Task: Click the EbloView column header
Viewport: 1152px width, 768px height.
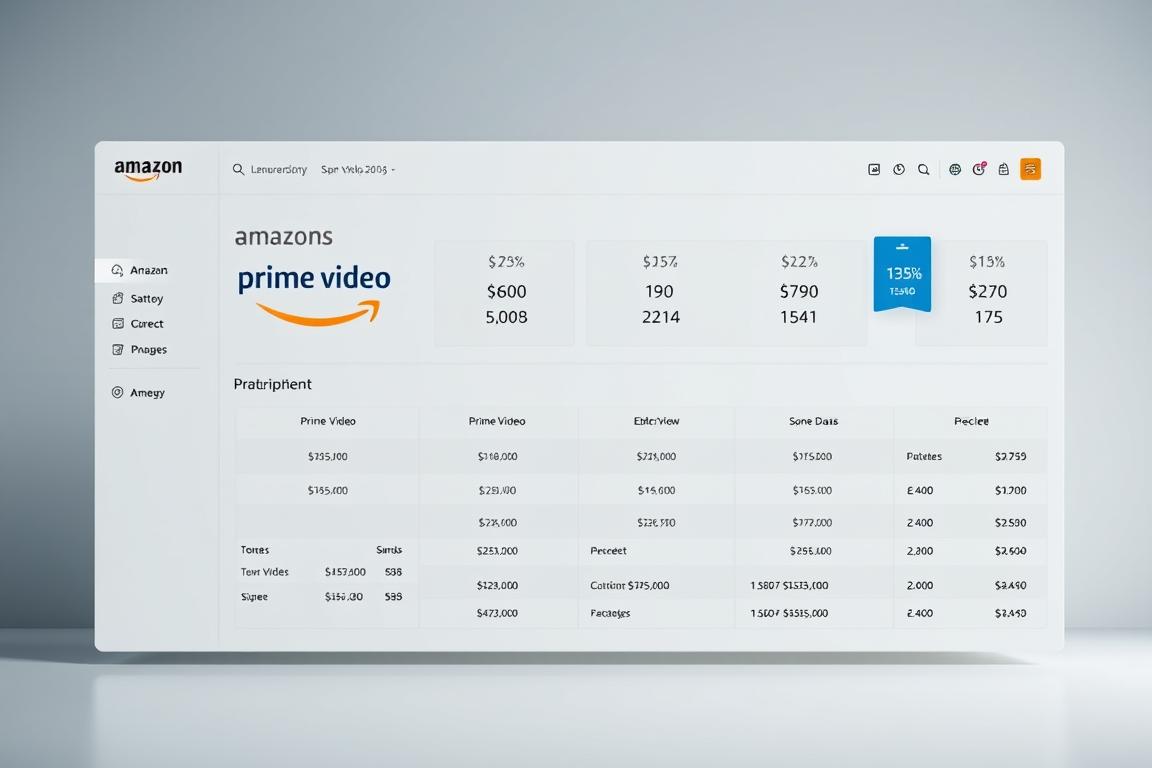Action: click(656, 422)
